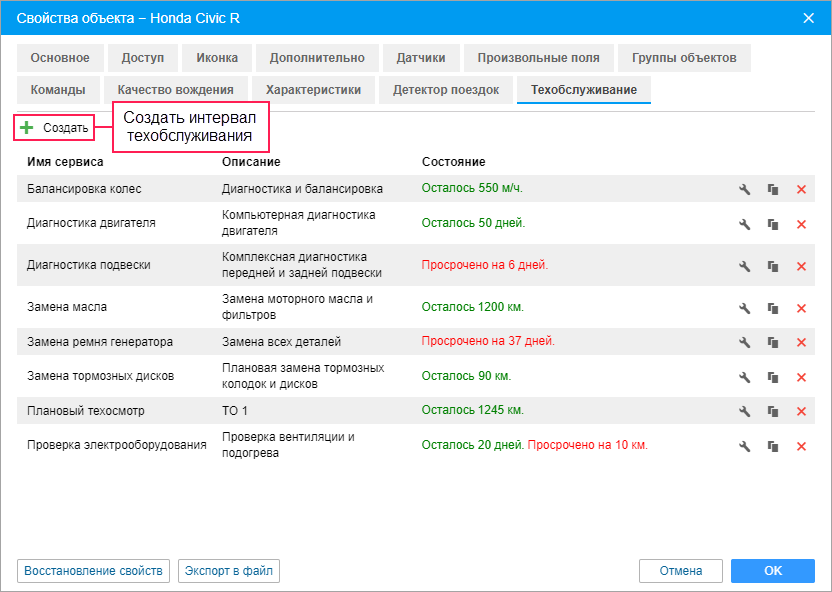Click Восстановление свойств button
The width and height of the screenshot is (832, 592).
[93, 571]
